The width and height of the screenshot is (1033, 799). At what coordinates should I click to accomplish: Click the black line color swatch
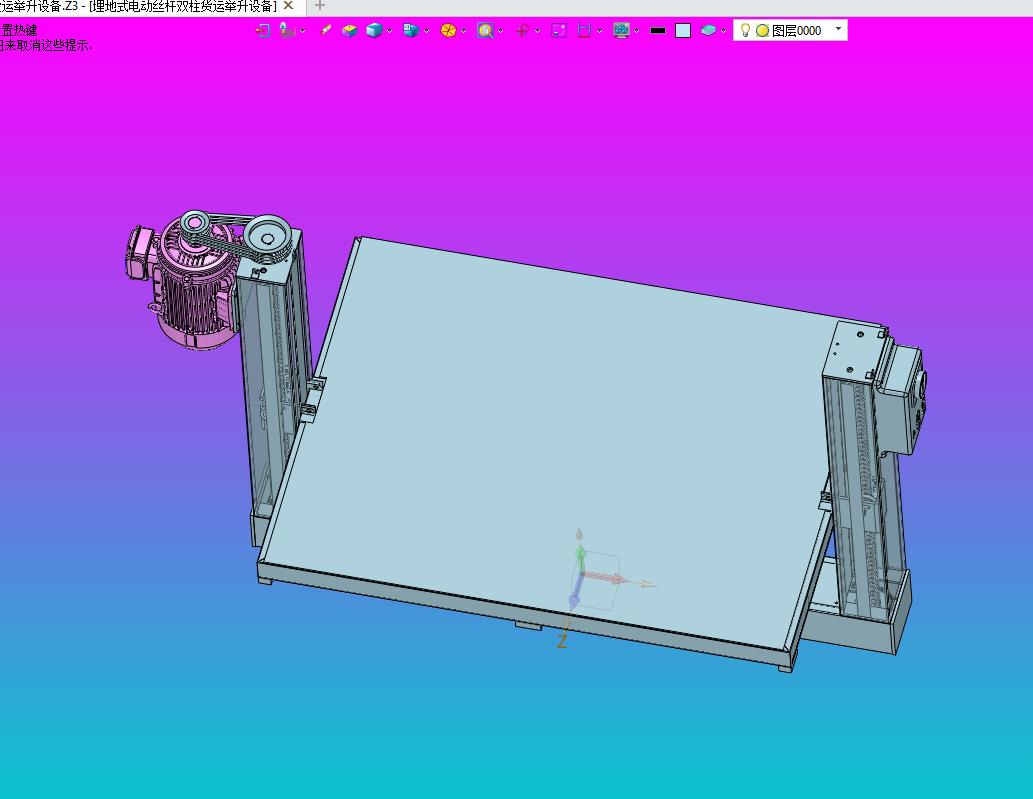tap(657, 30)
